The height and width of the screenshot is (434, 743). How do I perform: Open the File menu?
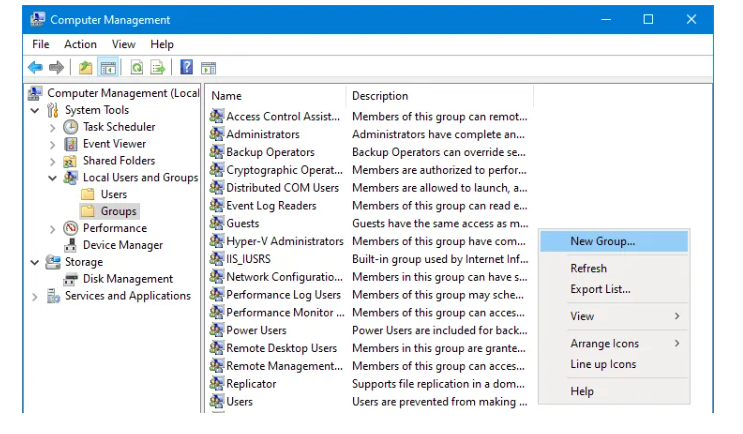click(x=41, y=45)
